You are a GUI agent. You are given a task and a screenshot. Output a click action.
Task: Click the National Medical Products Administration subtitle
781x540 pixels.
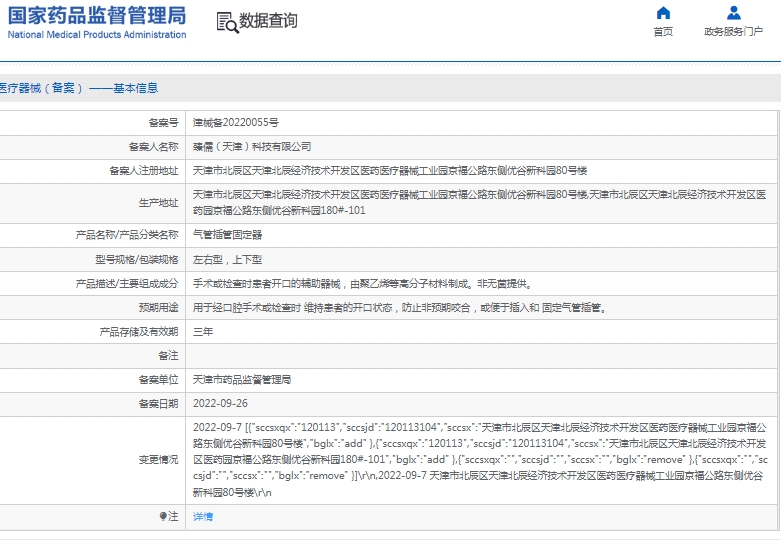97,35
